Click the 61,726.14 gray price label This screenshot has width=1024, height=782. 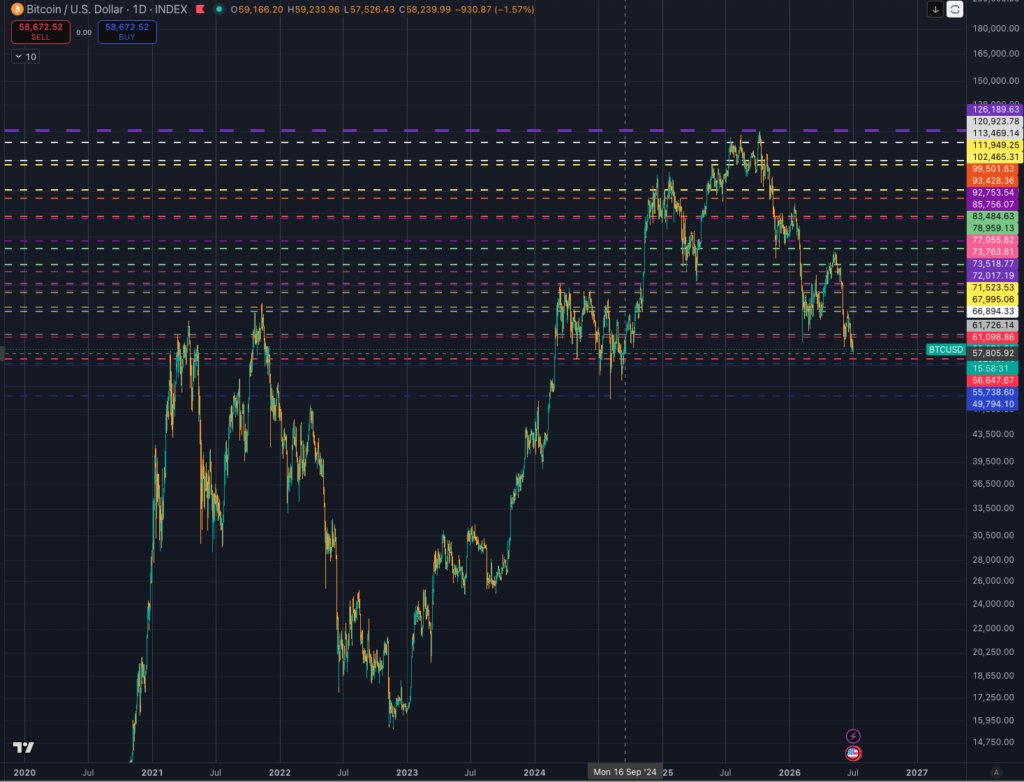point(995,325)
